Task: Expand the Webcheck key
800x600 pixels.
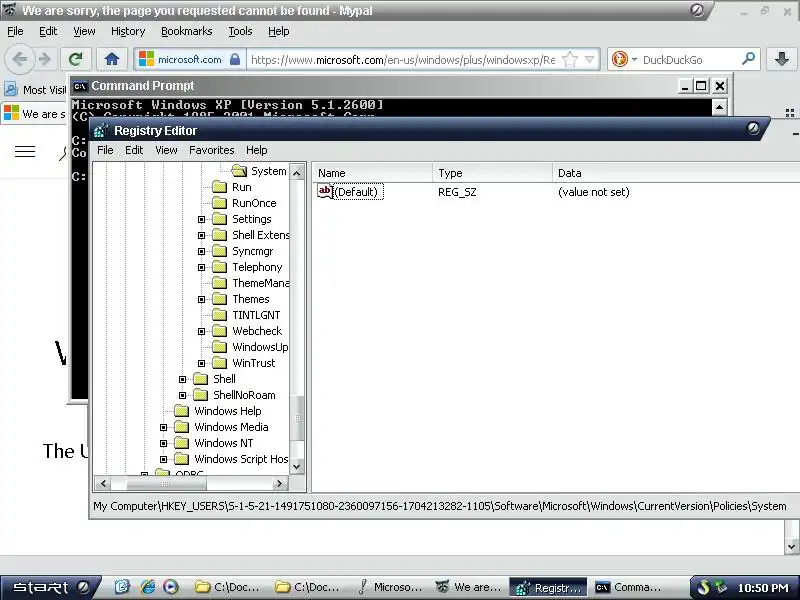Action: pos(202,332)
